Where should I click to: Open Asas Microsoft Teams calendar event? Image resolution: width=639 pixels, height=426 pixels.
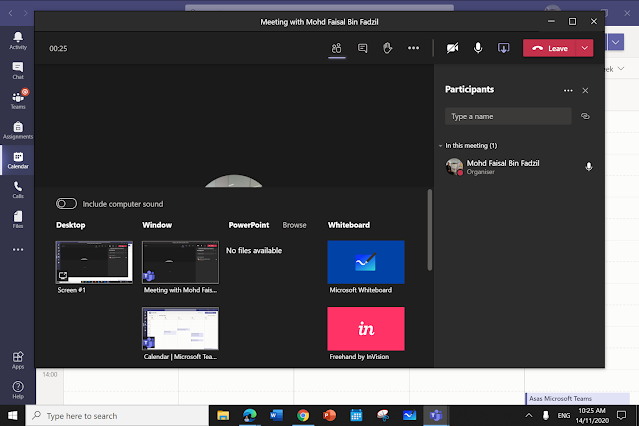578,398
